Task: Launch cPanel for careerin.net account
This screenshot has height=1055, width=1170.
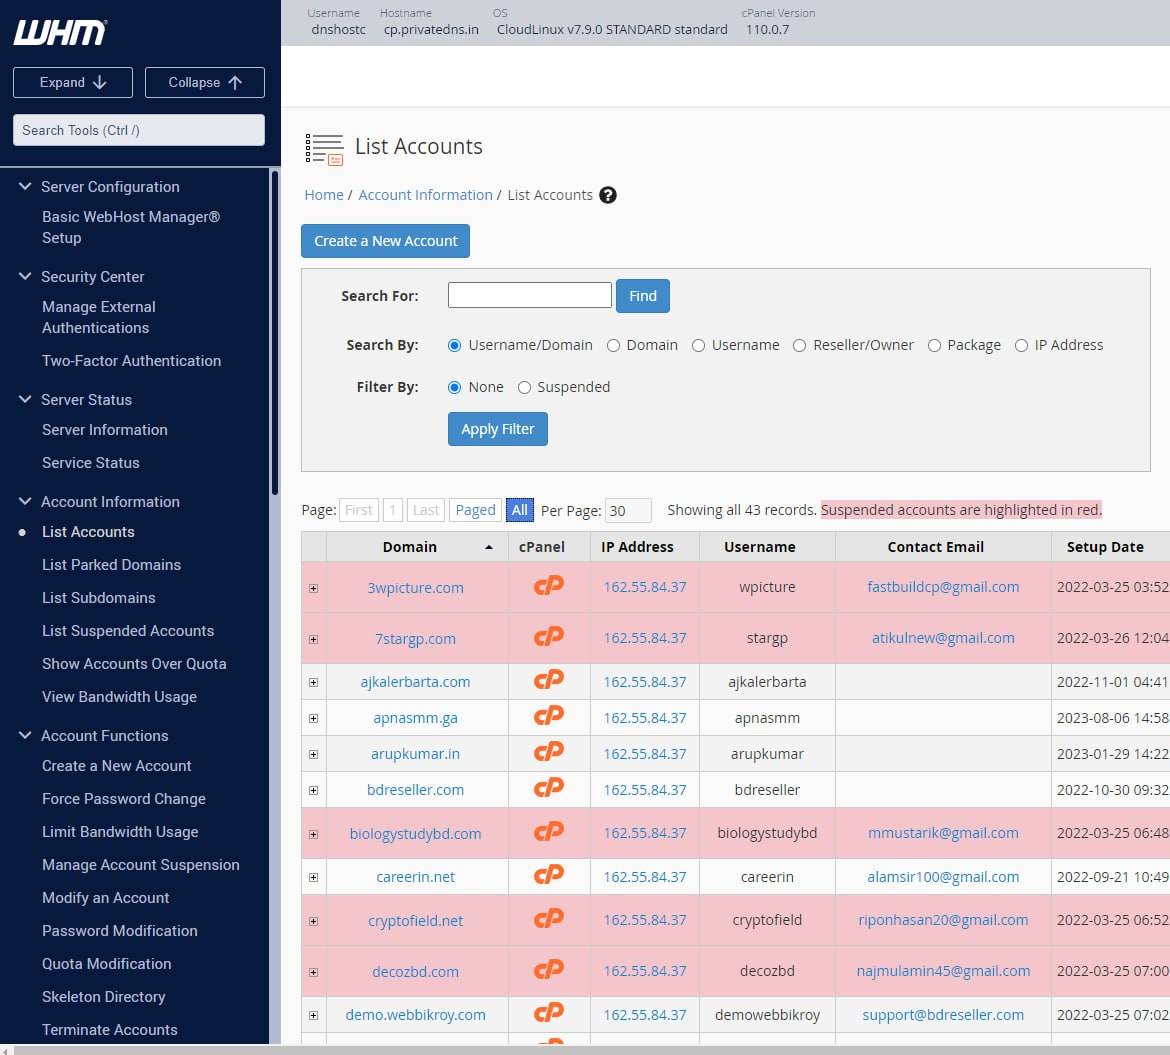Action: 548,876
